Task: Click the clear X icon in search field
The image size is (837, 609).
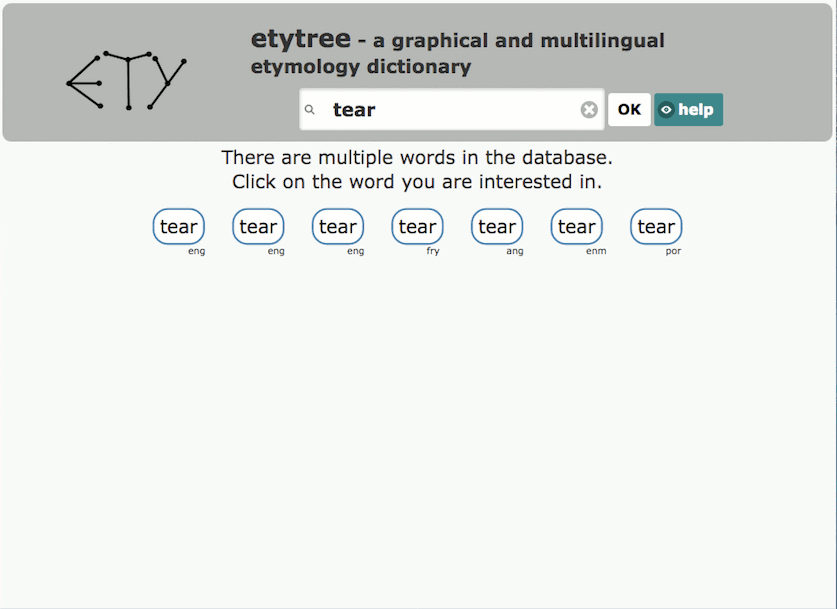Action: tap(589, 109)
